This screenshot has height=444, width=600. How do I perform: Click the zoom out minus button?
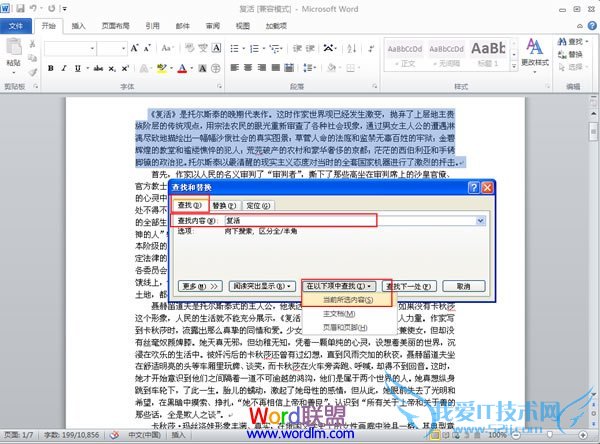click(x=516, y=435)
